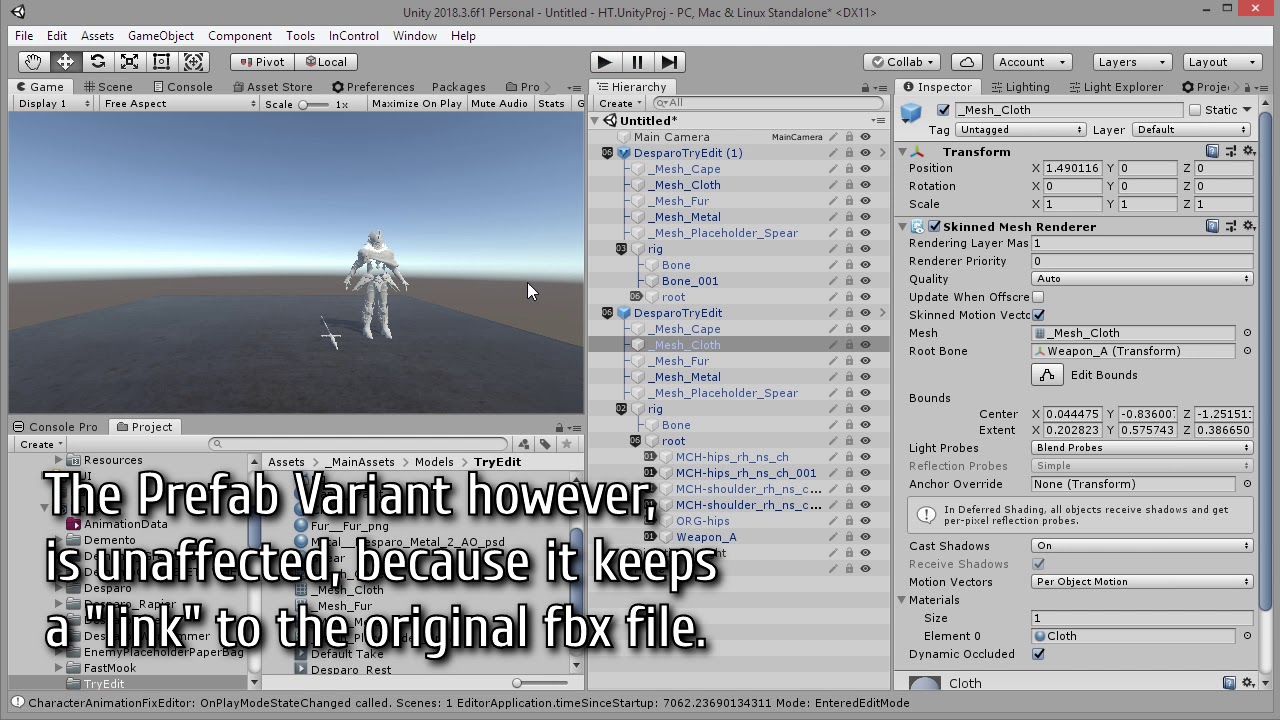Toggle visibility eye for Main Camera

(866, 137)
